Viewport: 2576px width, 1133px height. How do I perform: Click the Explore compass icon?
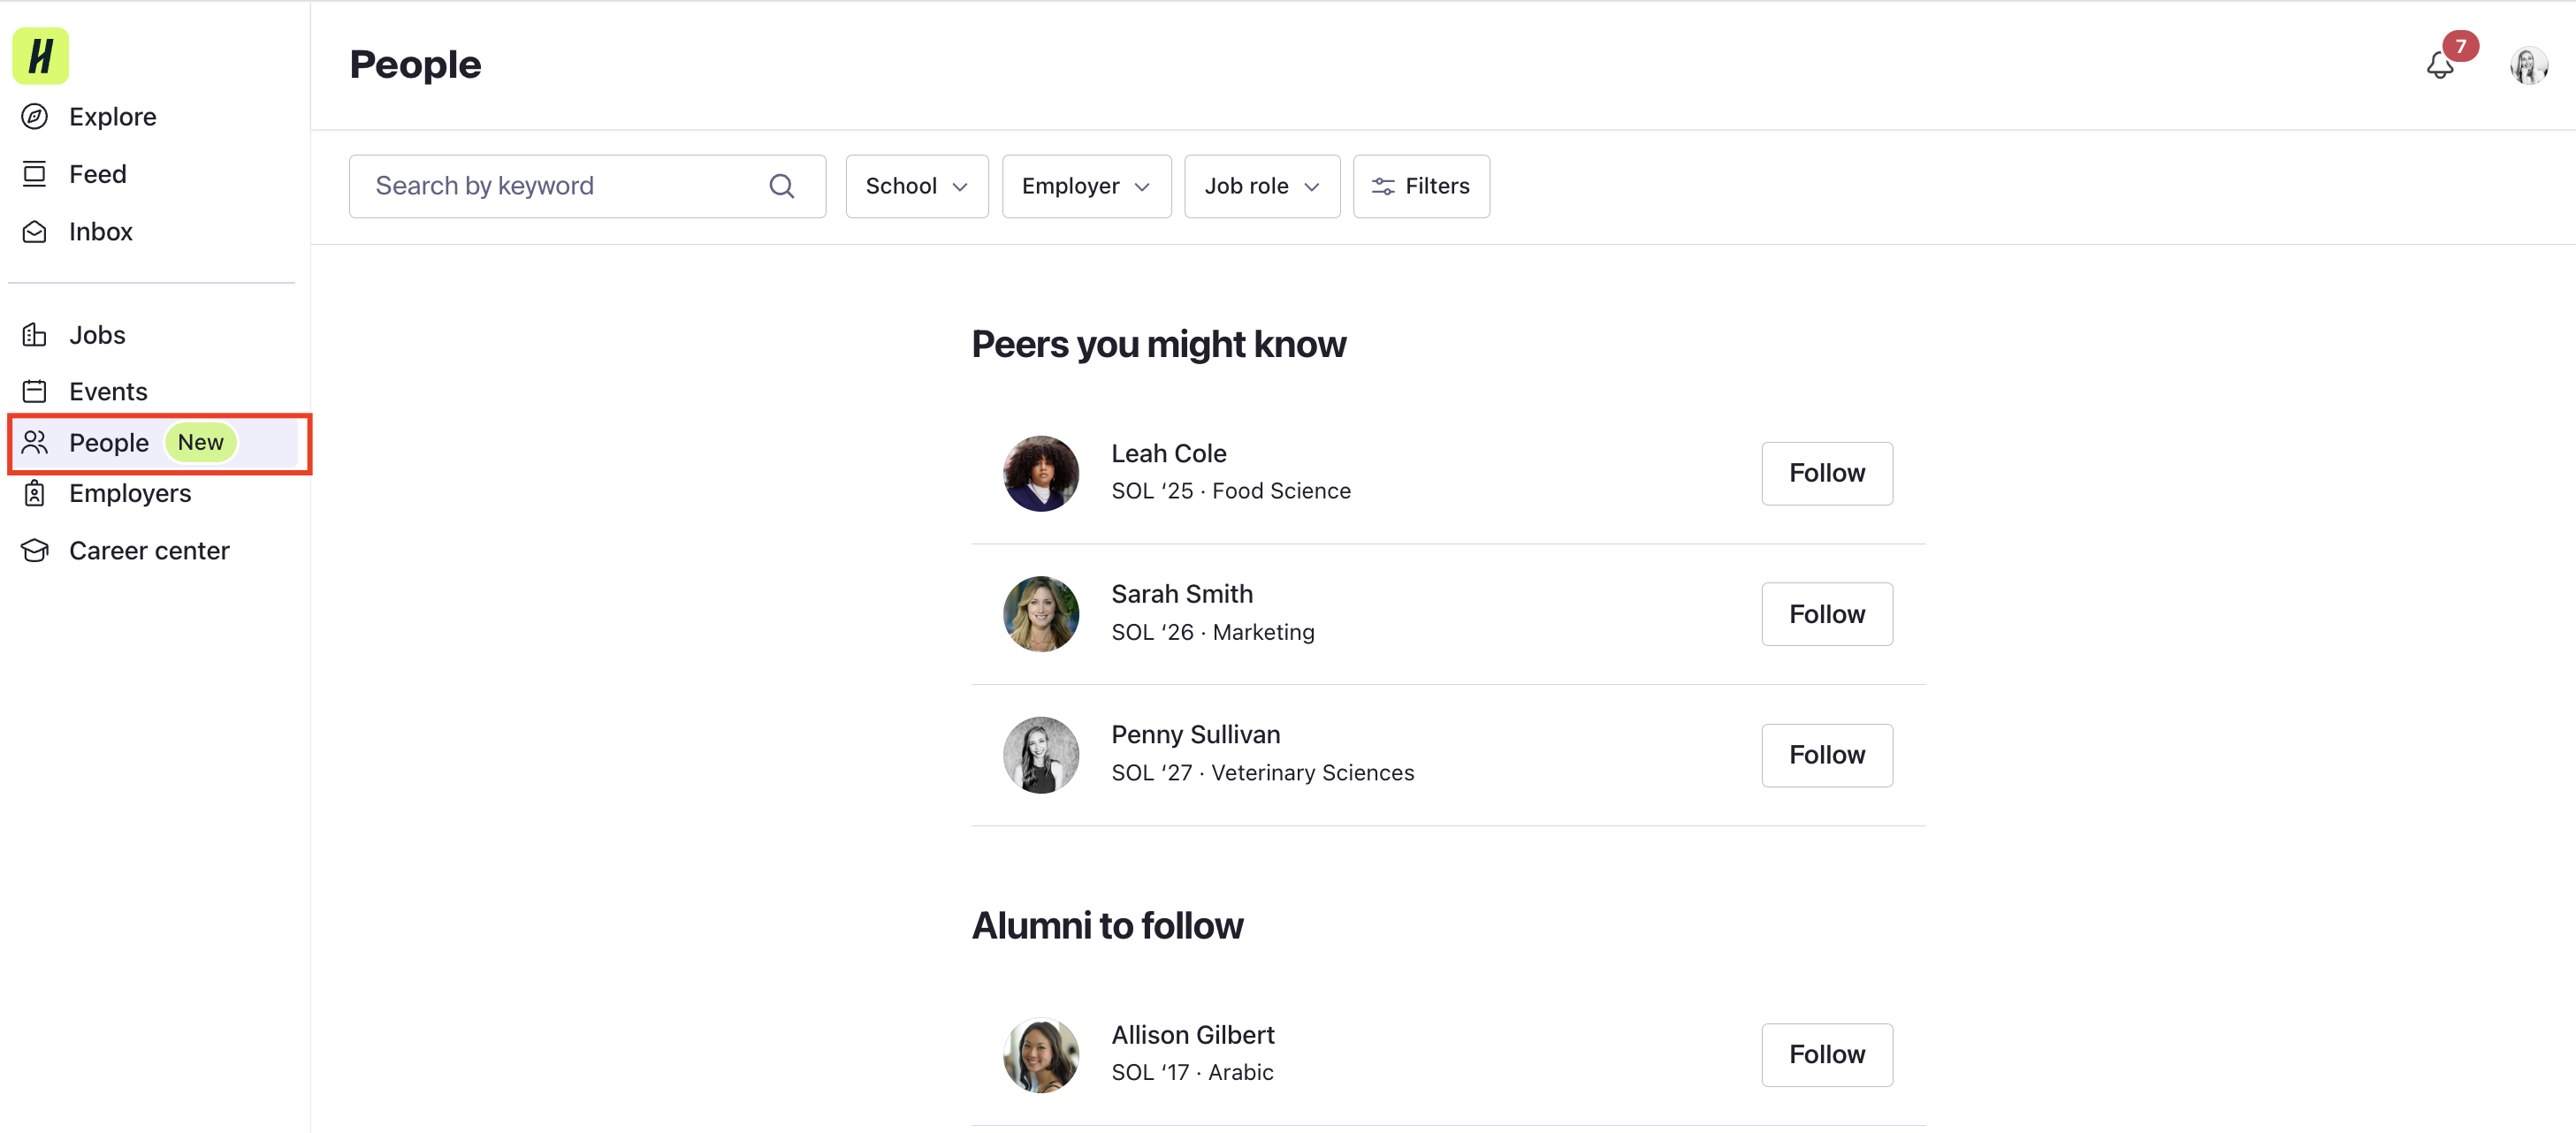coord(35,117)
